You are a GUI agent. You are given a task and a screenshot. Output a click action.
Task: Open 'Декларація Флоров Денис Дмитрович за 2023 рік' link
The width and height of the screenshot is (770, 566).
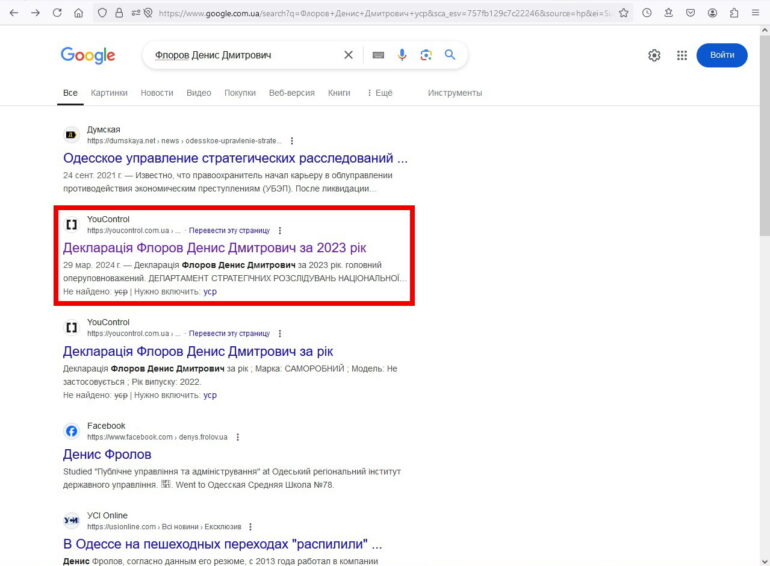pos(212,247)
